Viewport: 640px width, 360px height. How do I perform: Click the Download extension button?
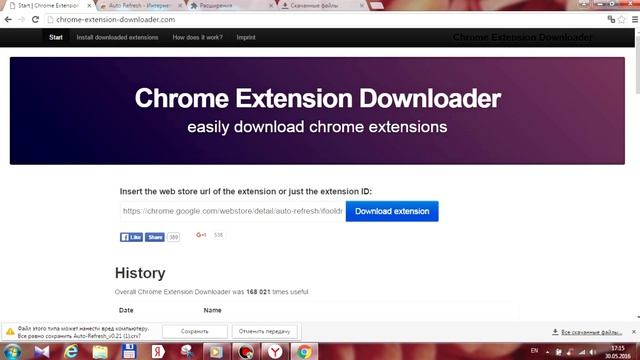(x=392, y=211)
